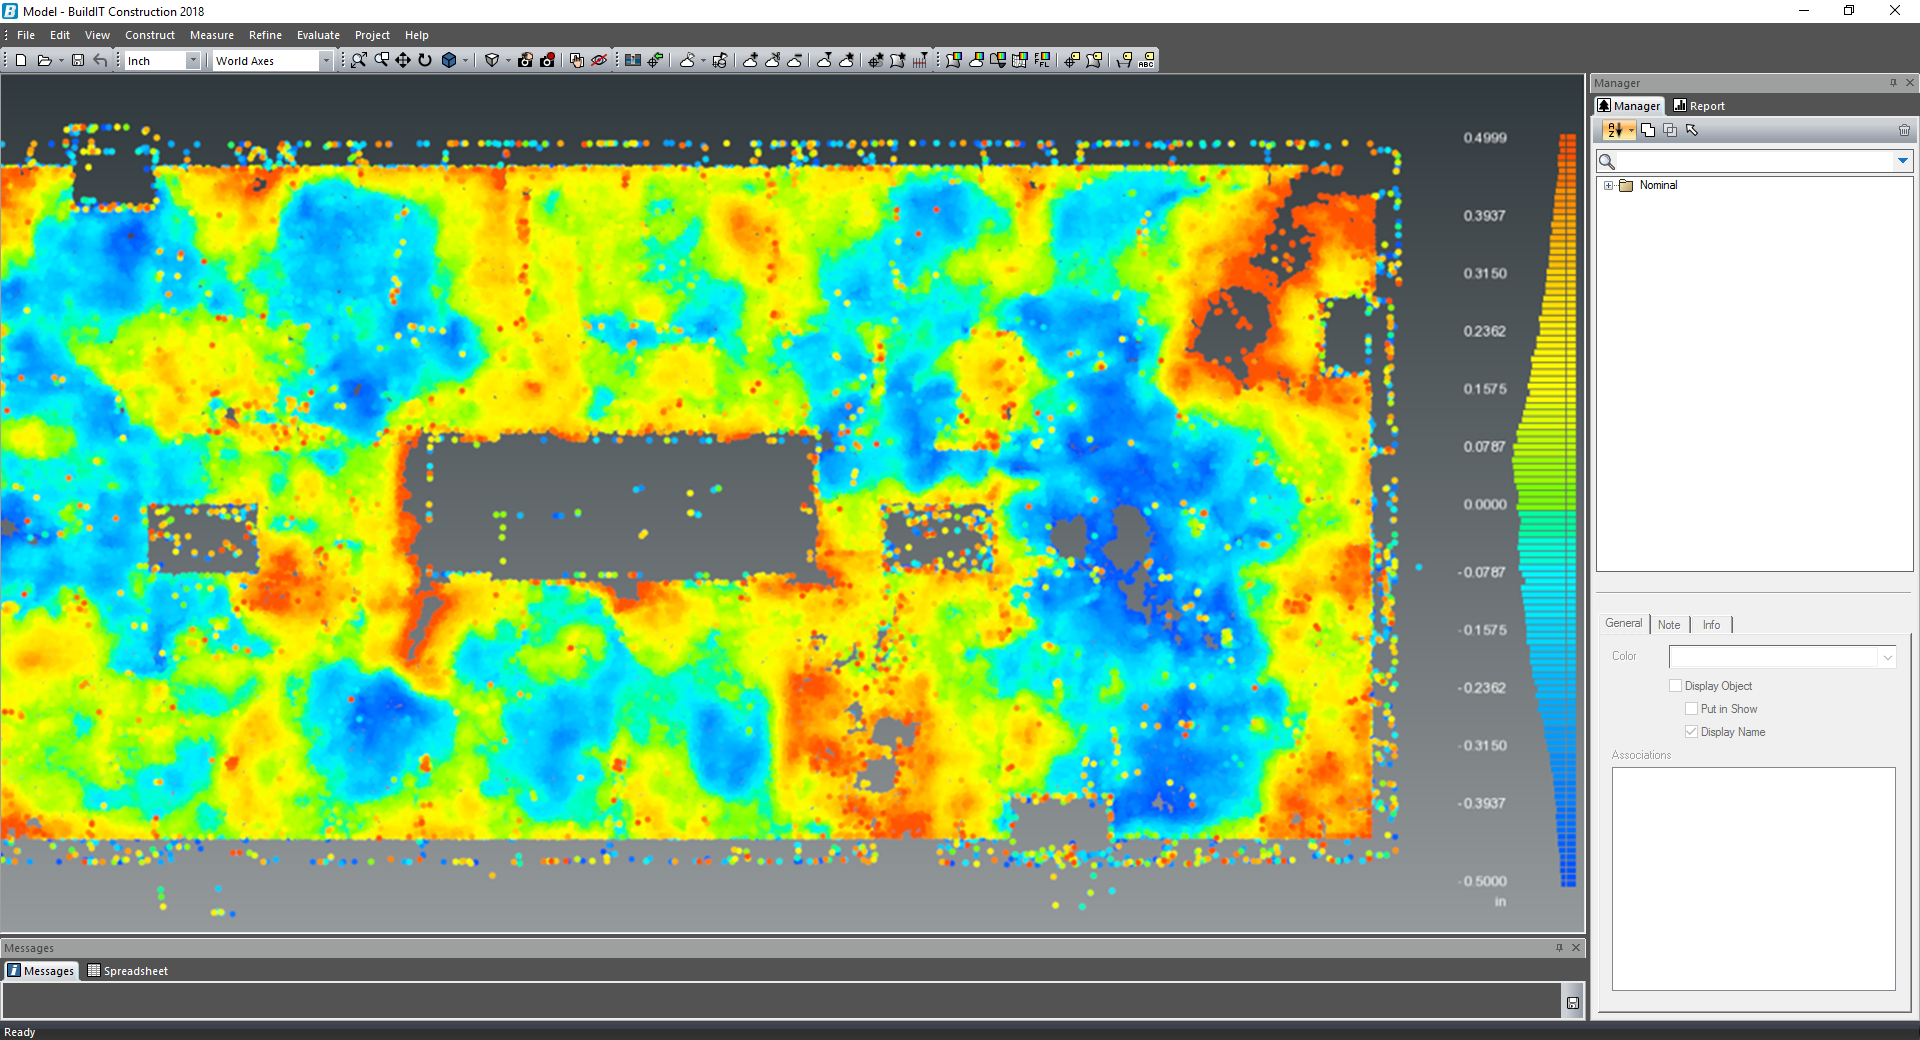Toggle the Put in Show checkbox
Screen dimensions: 1920x1040
(x=1692, y=709)
